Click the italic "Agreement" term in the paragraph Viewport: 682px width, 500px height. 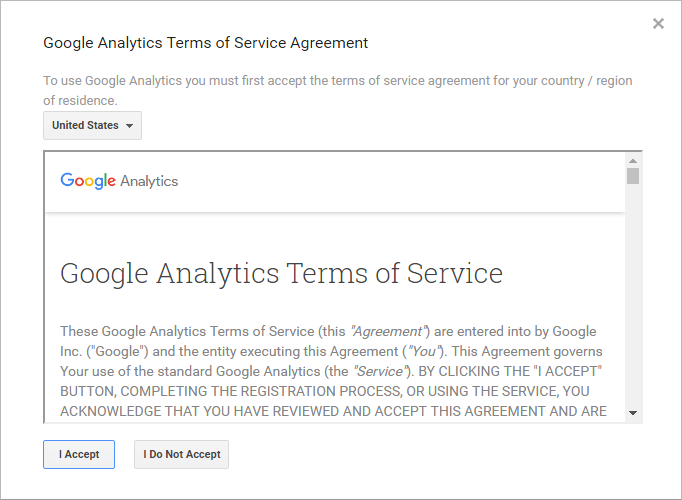(387, 332)
